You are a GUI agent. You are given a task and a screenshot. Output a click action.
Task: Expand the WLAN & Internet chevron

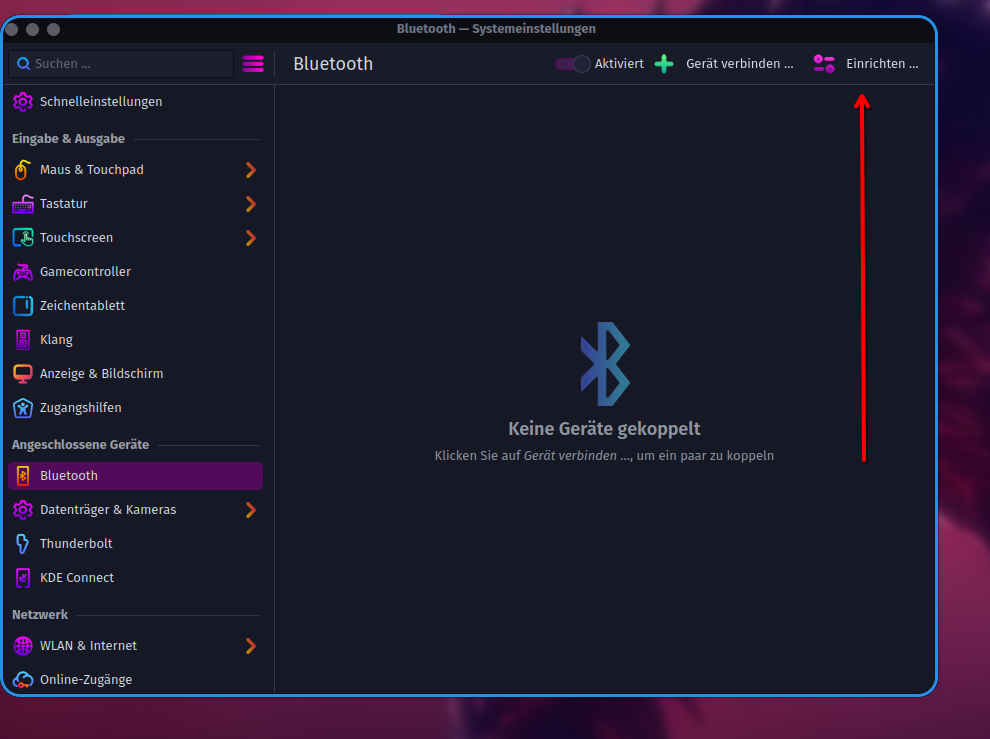coord(251,646)
